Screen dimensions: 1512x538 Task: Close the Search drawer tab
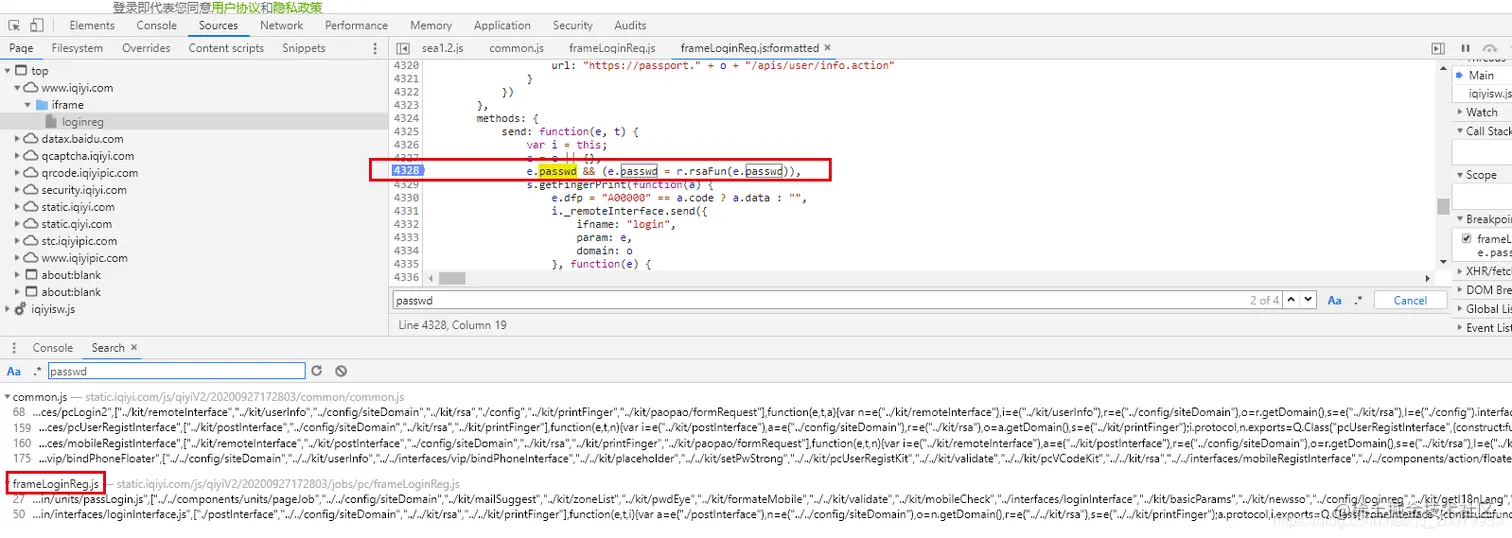(x=133, y=347)
